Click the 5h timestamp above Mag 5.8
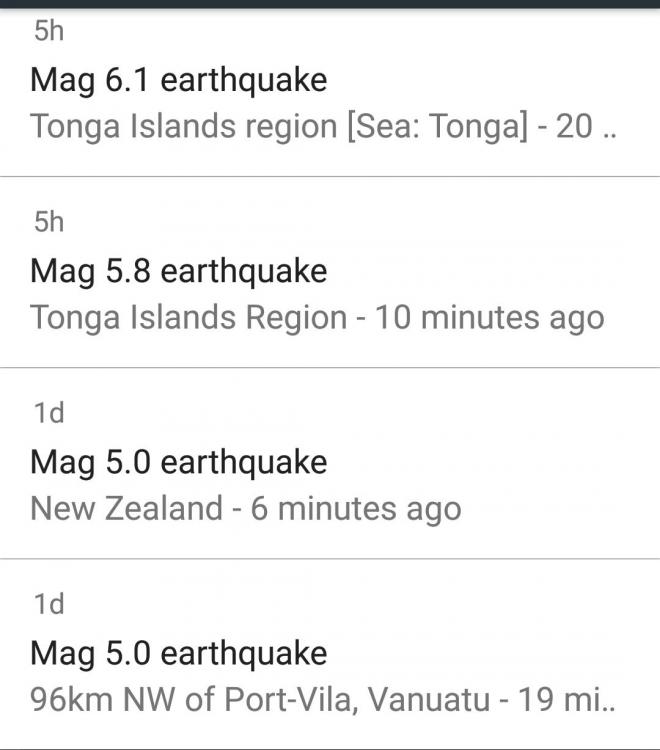 (48, 222)
